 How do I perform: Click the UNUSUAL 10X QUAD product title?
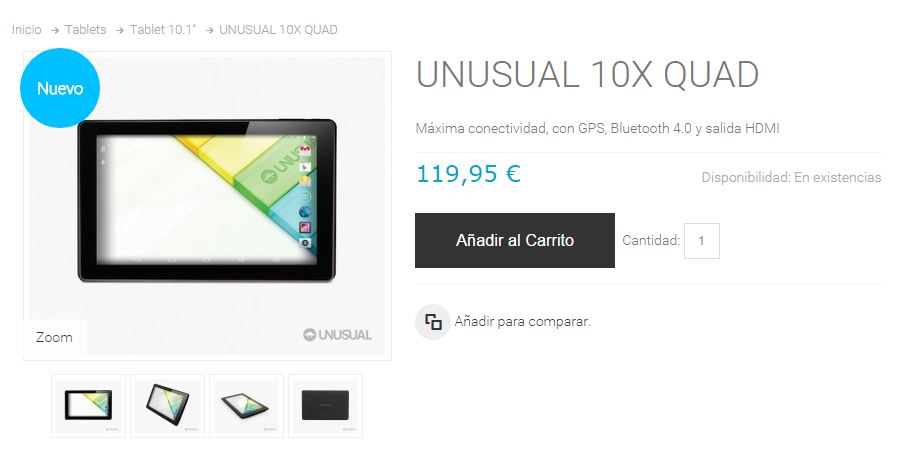pos(587,75)
